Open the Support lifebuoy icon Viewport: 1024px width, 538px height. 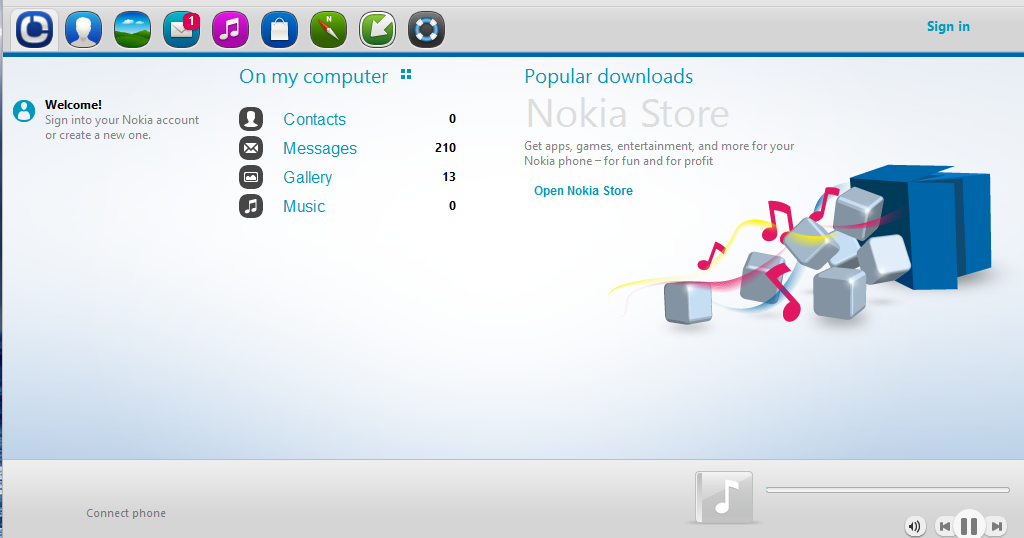click(x=426, y=29)
